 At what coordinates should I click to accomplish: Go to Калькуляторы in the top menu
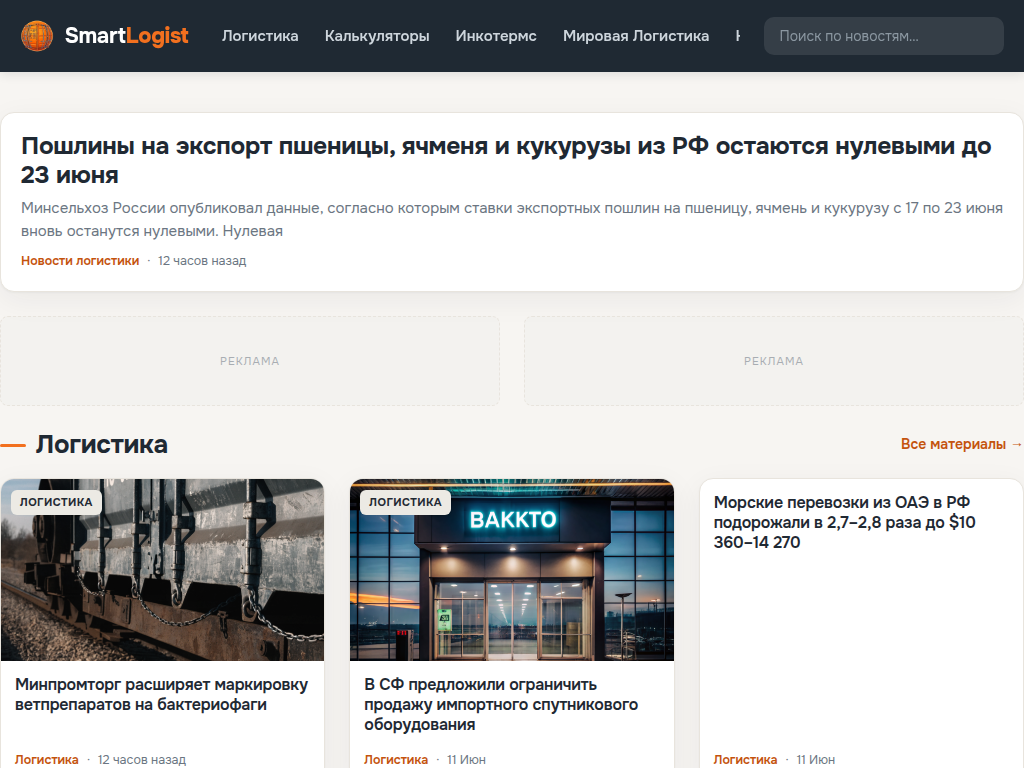(x=377, y=36)
